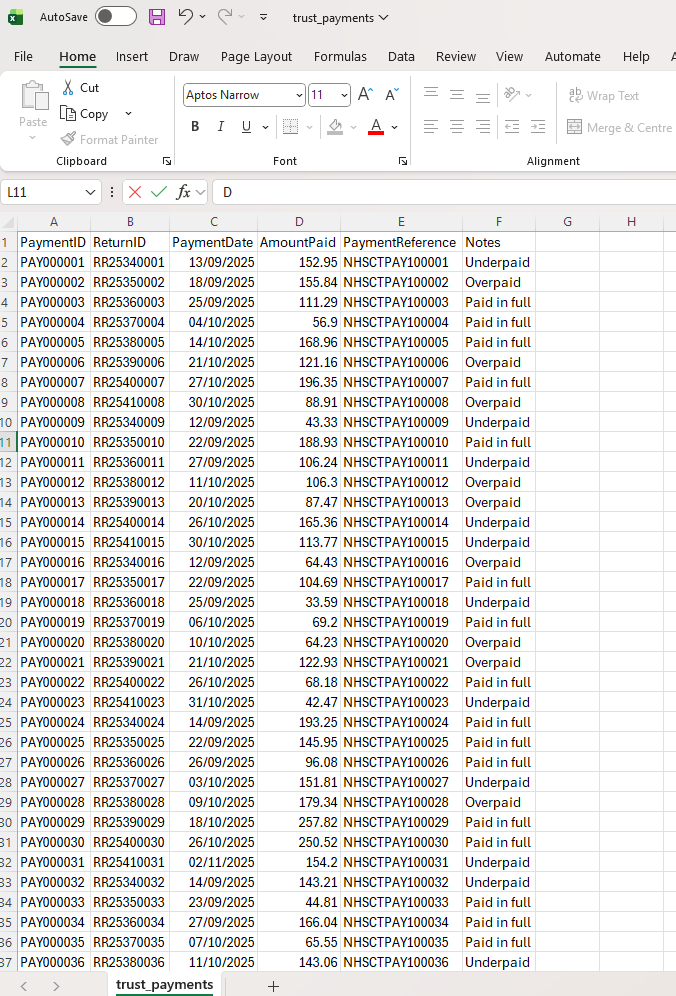676x996 pixels.
Task: Expand the Name Box dropdown arrow
Action: point(90,192)
